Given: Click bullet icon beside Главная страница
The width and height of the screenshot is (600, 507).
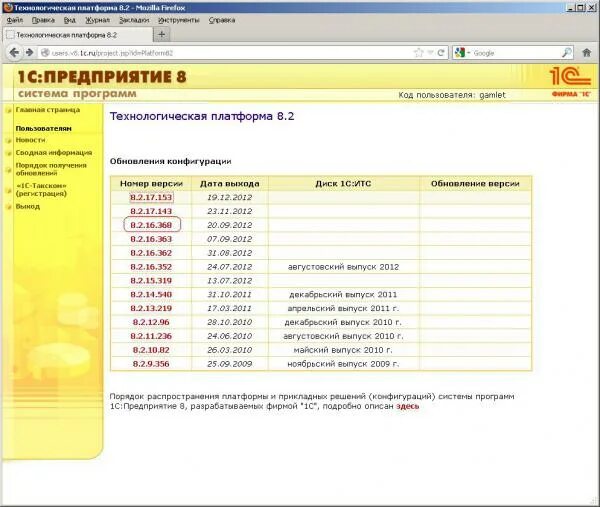Looking at the screenshot, I should click(x=8, y=111).
